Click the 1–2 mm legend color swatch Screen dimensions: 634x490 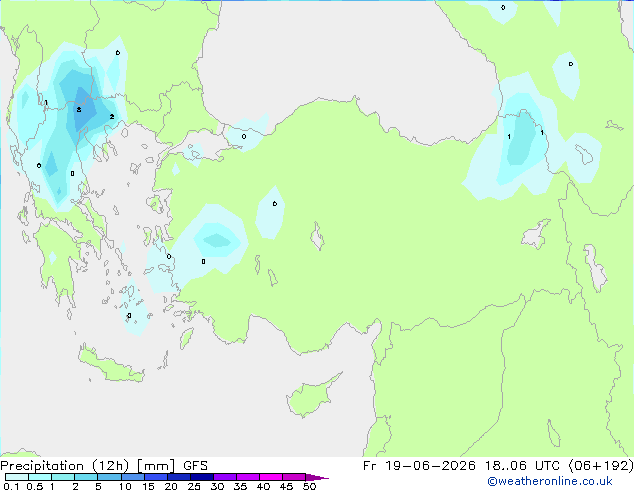(x=63, y=477)
